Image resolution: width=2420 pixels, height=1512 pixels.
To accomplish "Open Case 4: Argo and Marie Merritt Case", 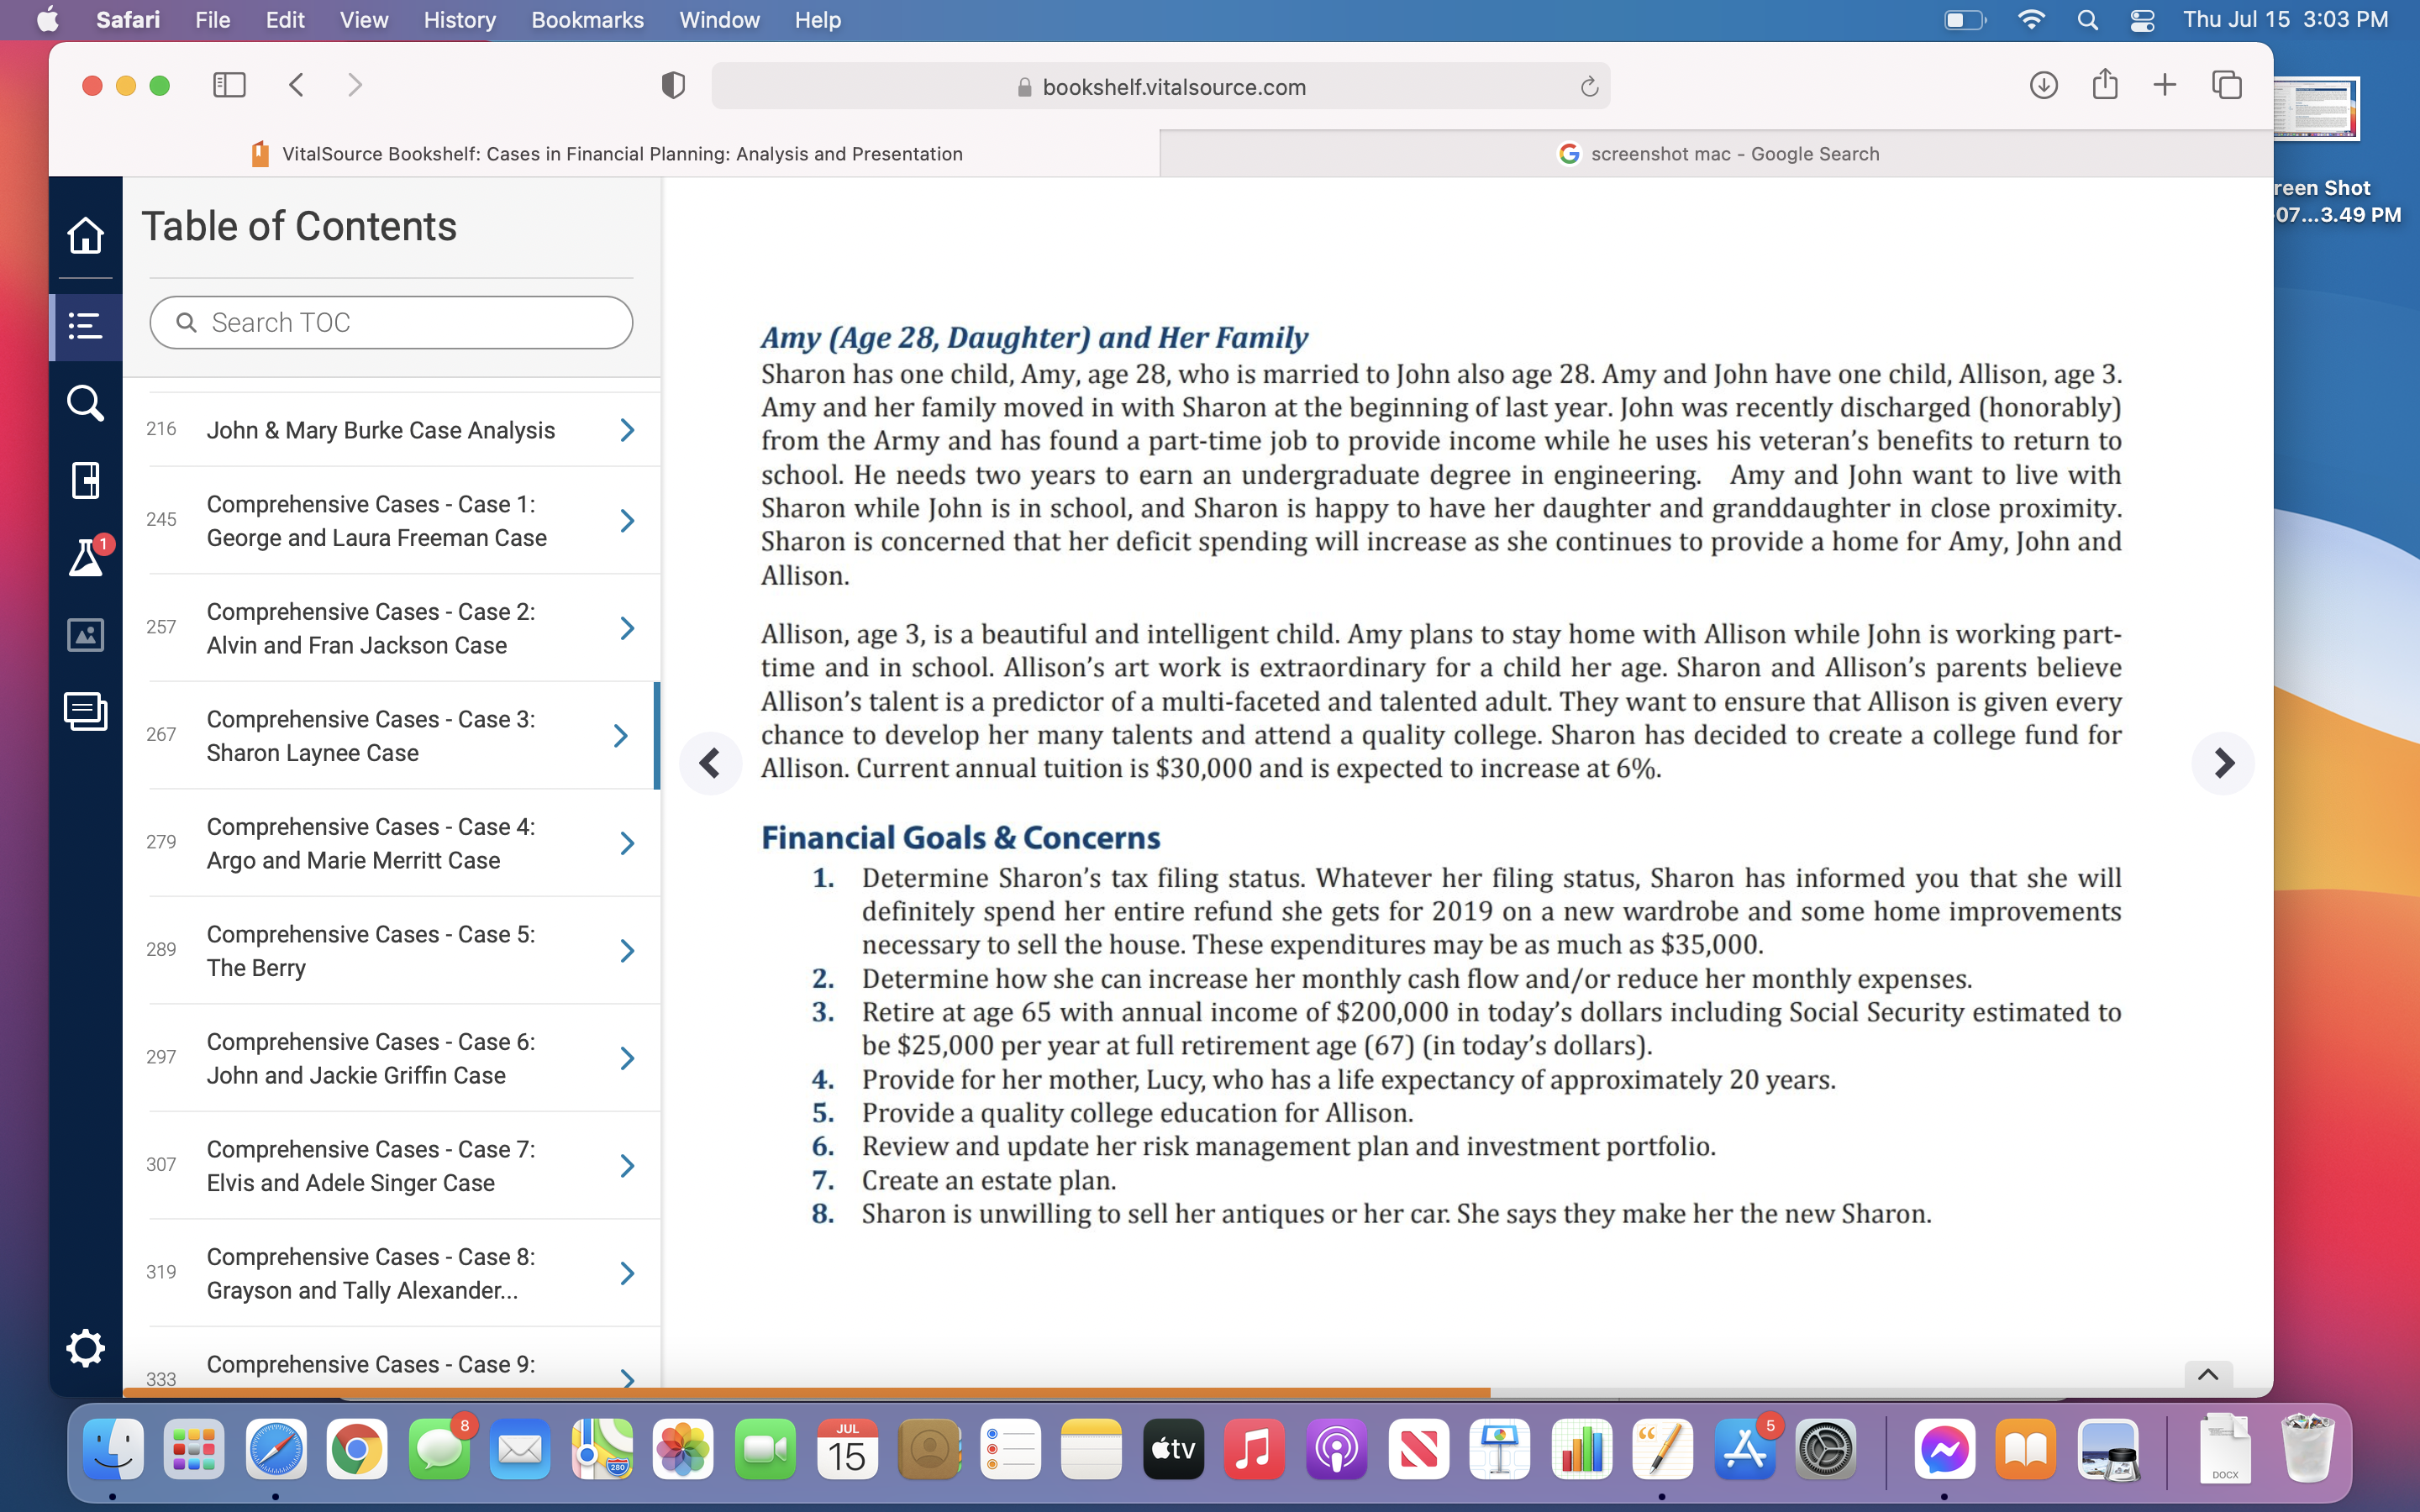I will tap(371, 843).
